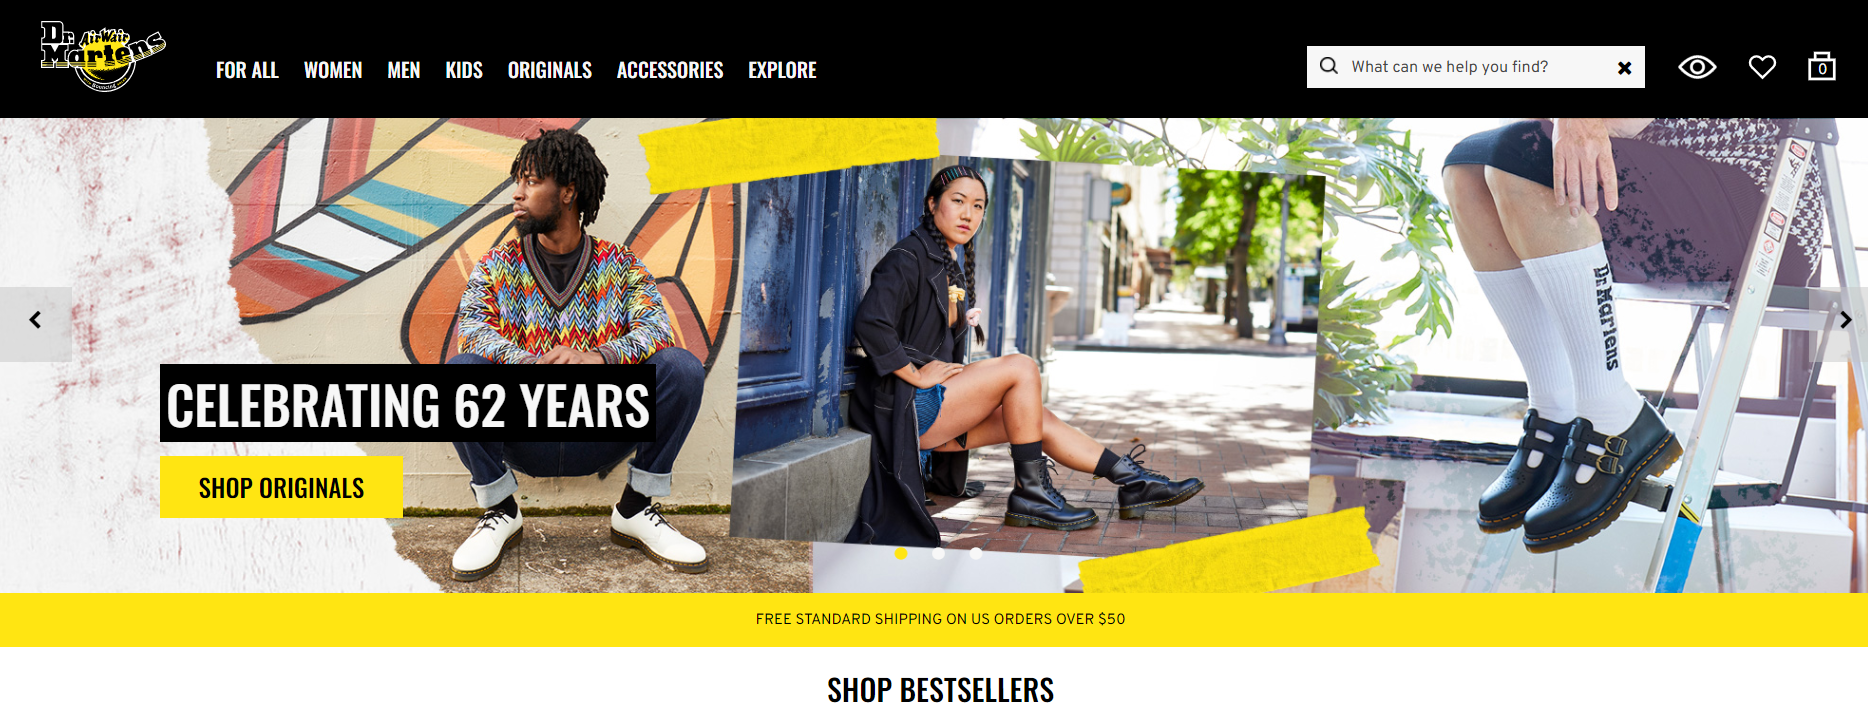Open the Originals menu
1868x722 pixels.
click(550, 70)
